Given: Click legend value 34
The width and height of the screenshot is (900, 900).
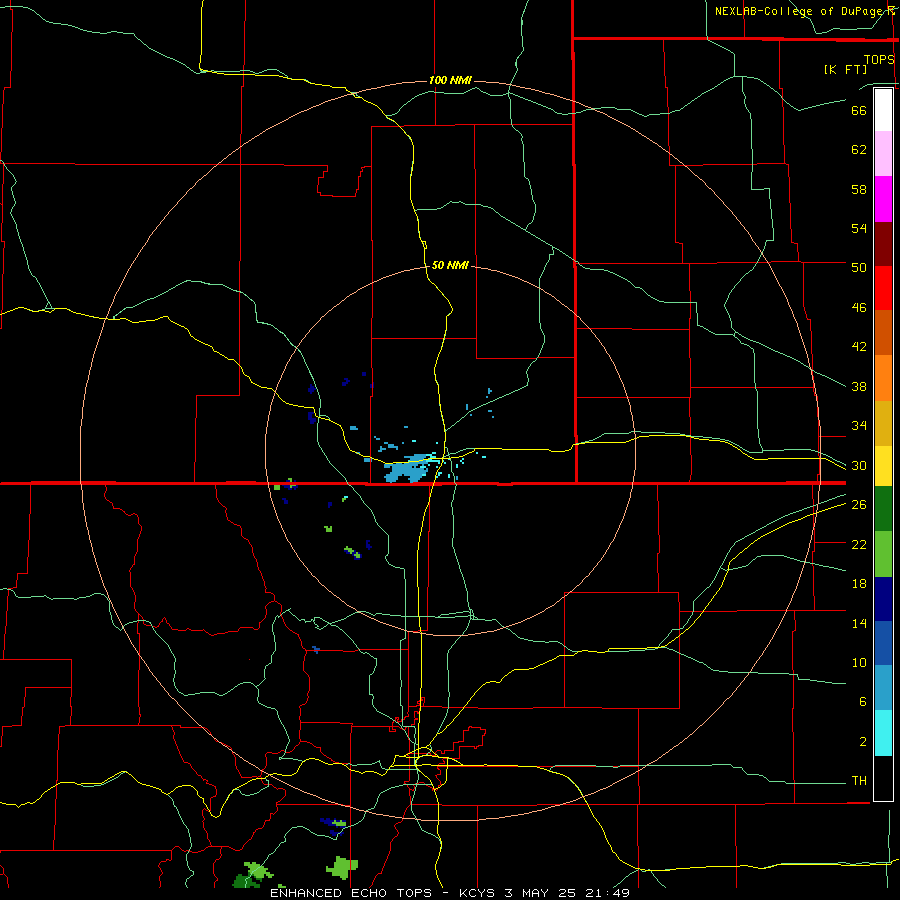Looking at the screenshot, I should tap(859, 425).
